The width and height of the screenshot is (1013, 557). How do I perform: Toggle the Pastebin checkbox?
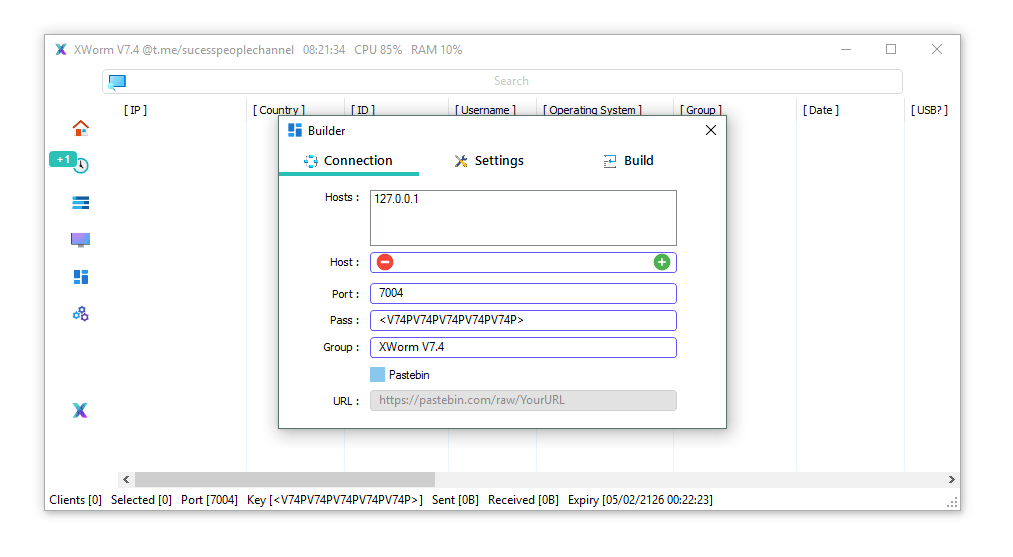(377, 375)
